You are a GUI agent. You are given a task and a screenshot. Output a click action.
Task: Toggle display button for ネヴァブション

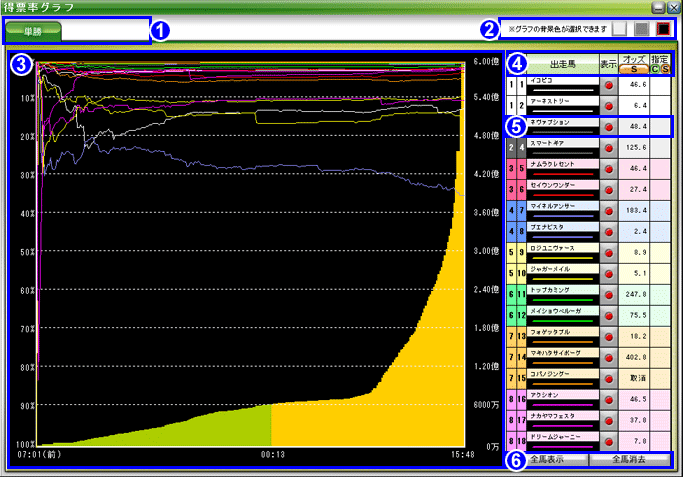(x=609, y=127)
